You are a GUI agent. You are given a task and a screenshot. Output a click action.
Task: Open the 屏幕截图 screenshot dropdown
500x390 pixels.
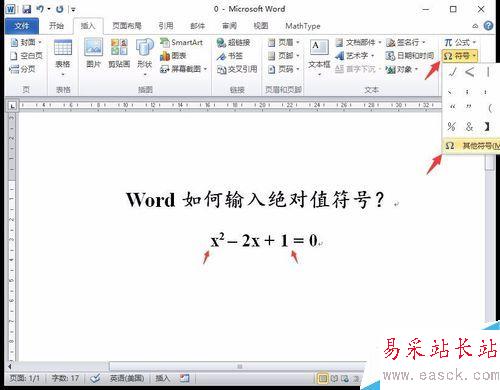tap(184, 69)
